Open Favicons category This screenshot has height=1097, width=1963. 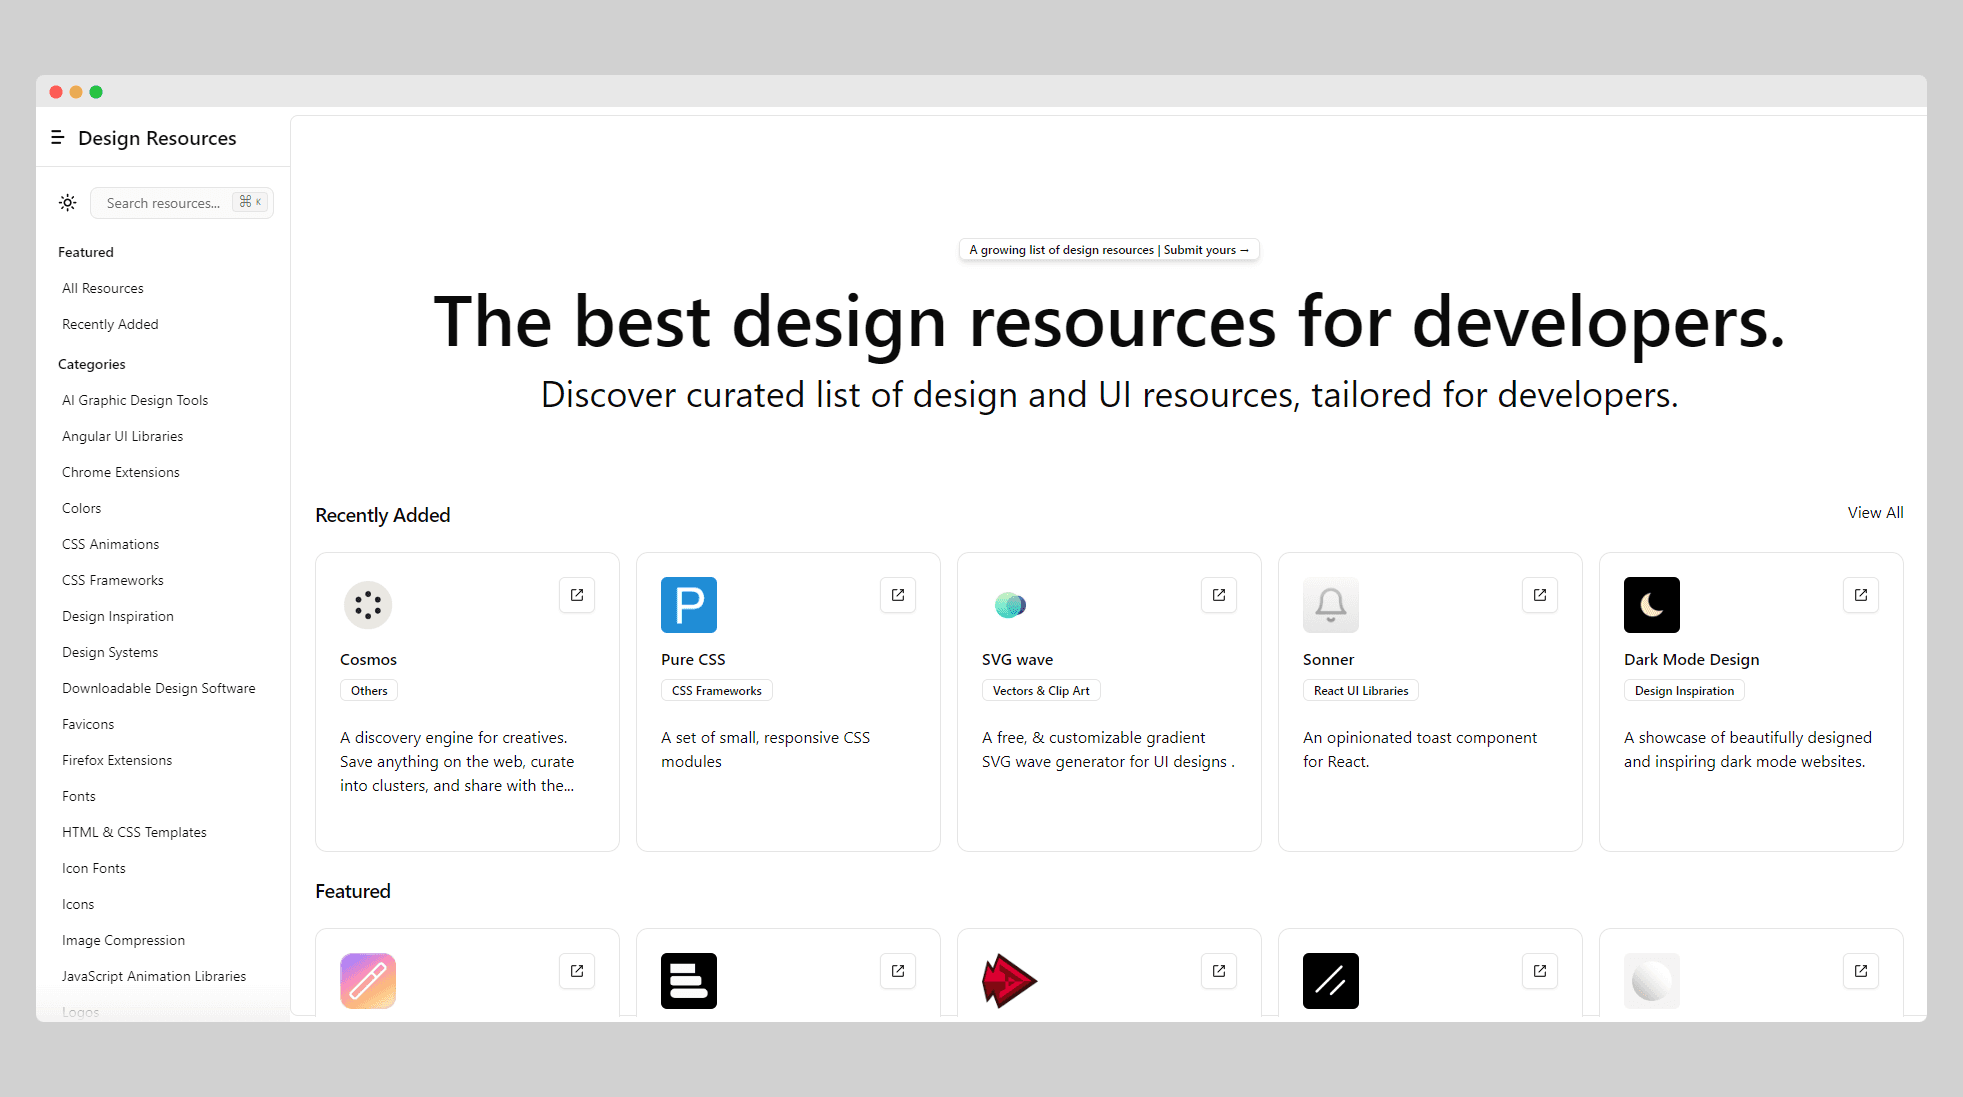88,724
